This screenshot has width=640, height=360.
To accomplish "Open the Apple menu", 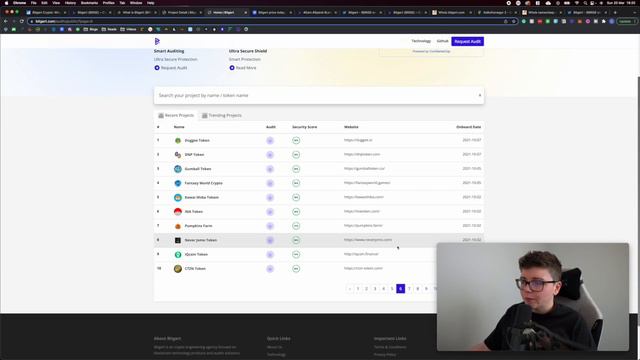I will pos(6,3).
